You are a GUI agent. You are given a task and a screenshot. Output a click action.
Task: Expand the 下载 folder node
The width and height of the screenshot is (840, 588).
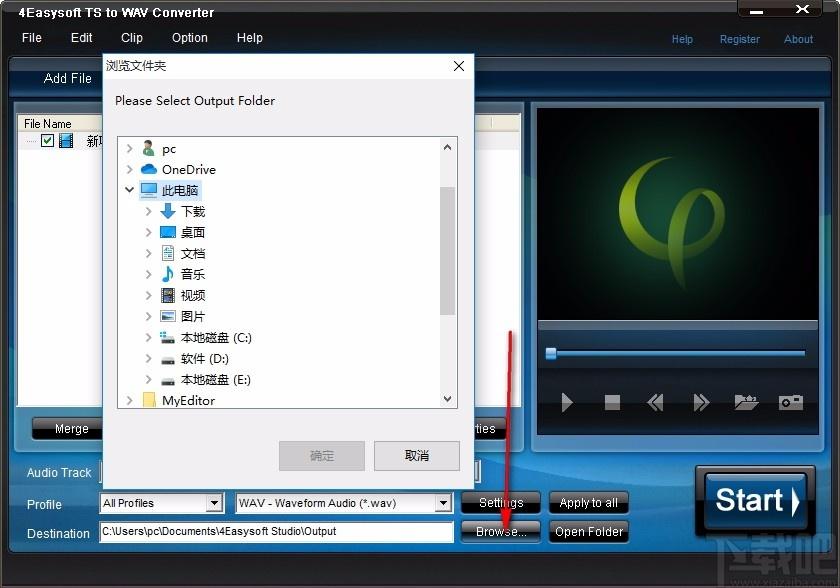click(148, 211)
